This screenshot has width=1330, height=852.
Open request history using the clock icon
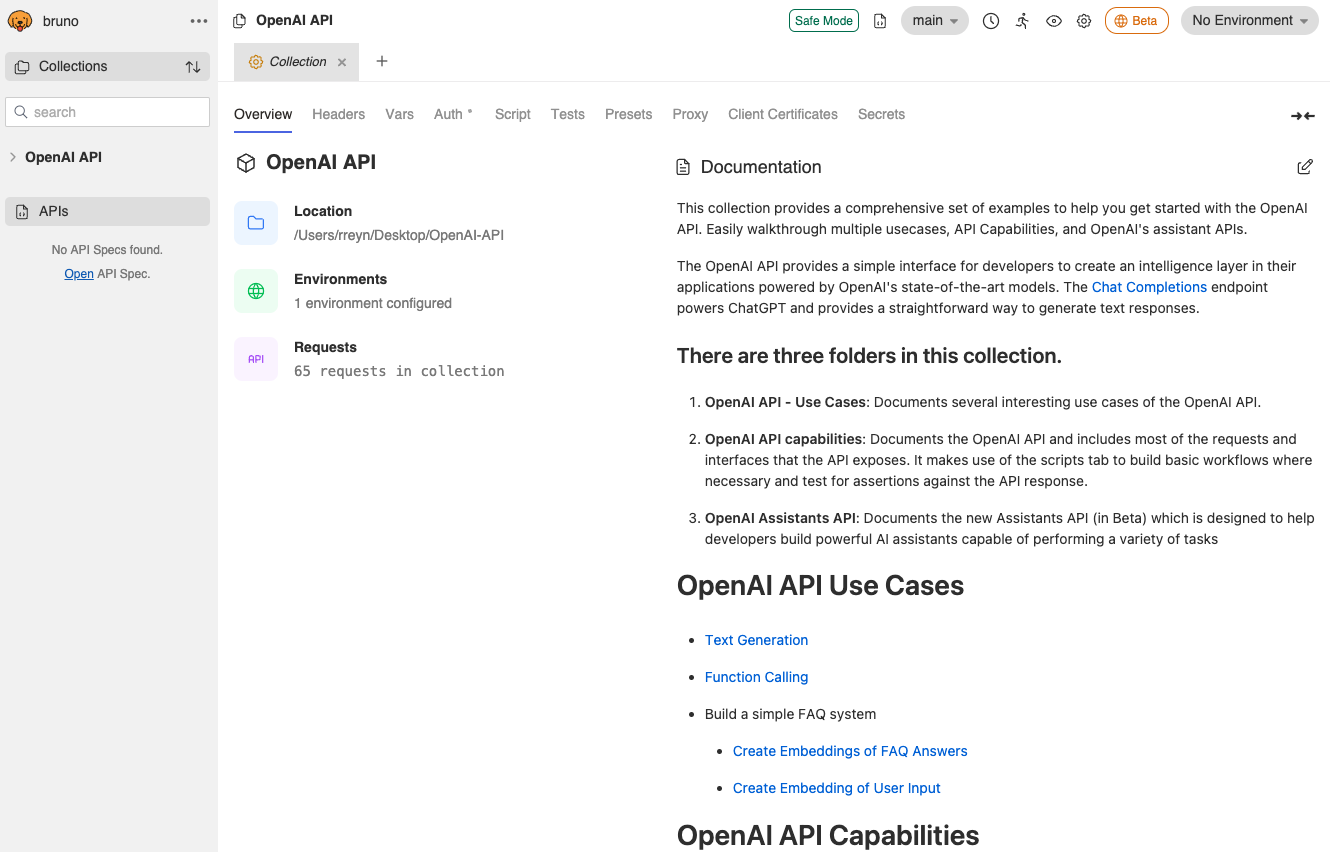990,20
